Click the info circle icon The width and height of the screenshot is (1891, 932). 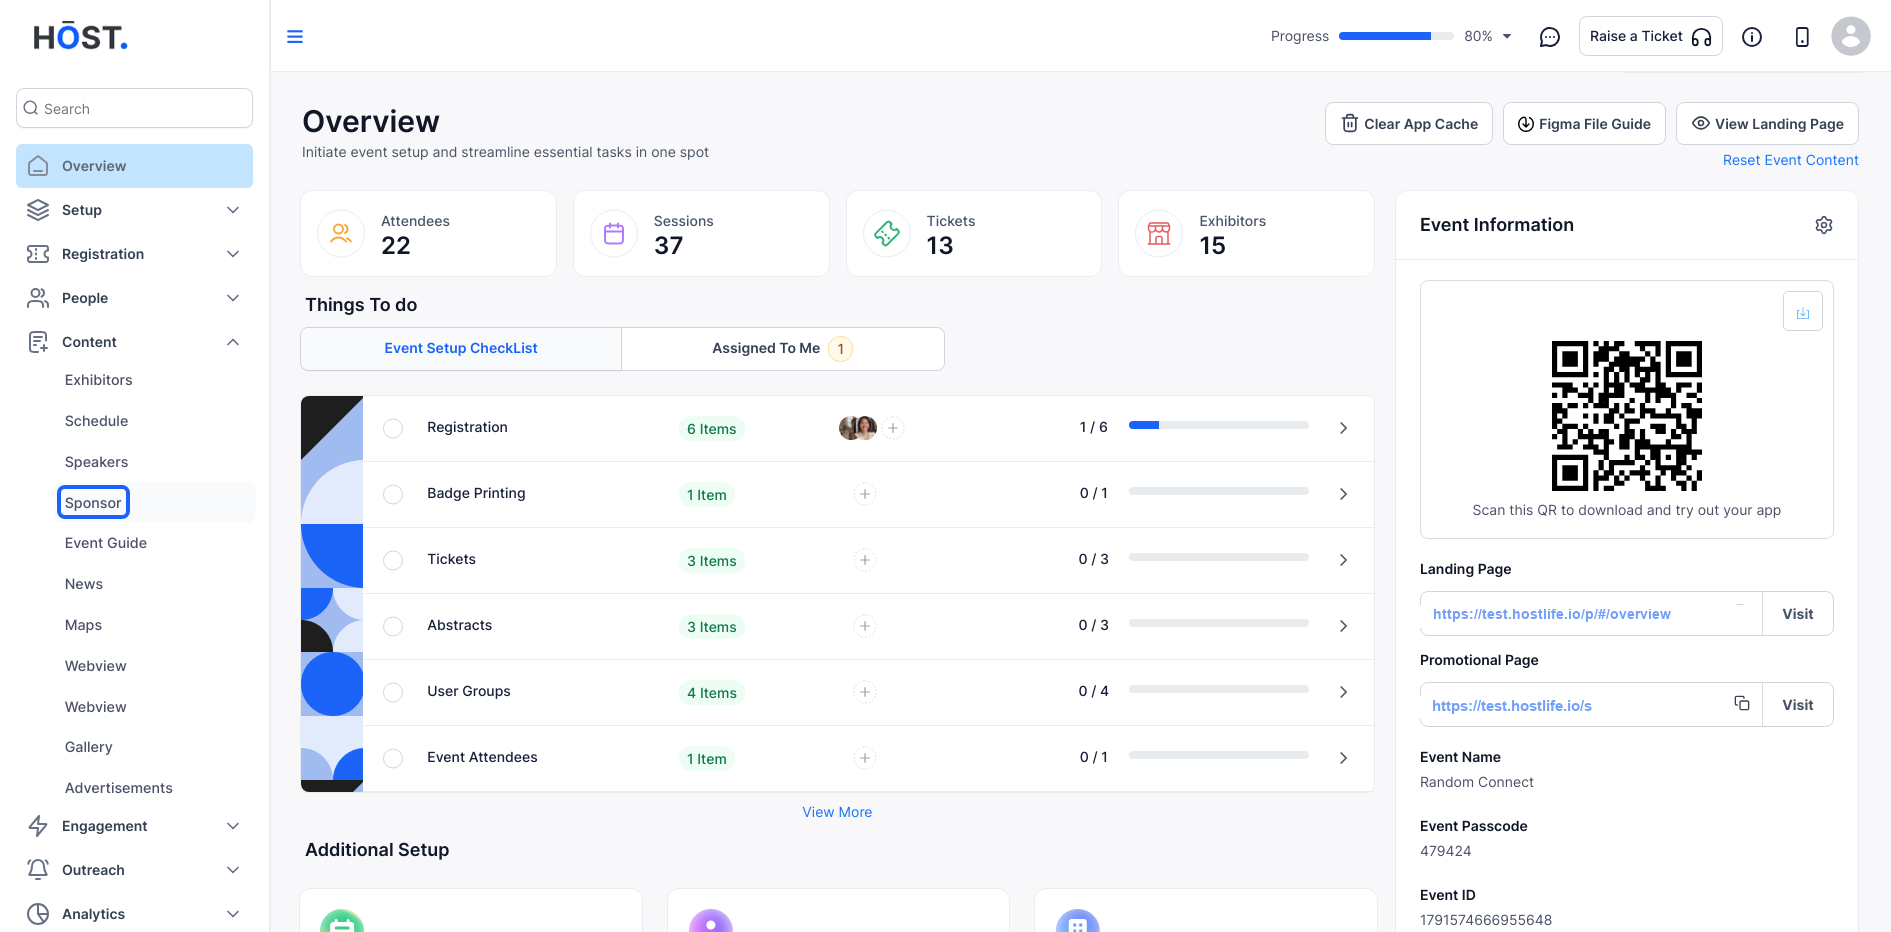point(1752,37)
